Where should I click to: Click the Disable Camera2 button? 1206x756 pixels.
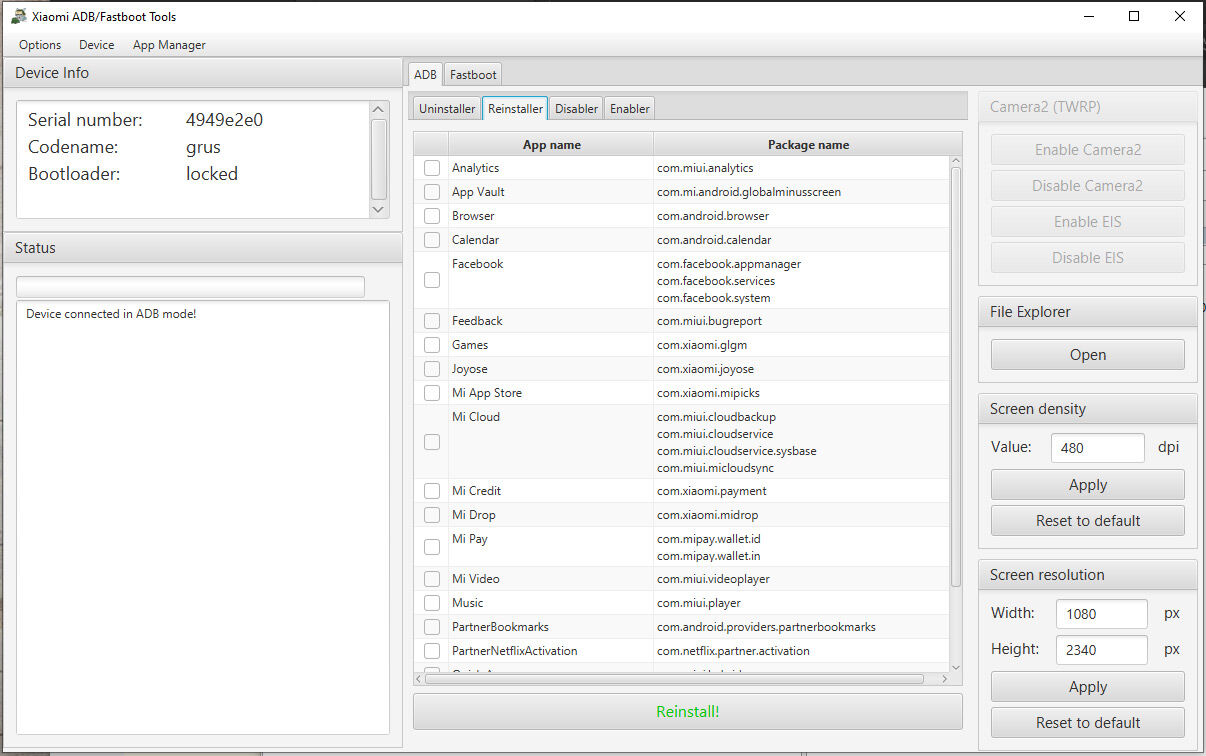[1088, 186]
